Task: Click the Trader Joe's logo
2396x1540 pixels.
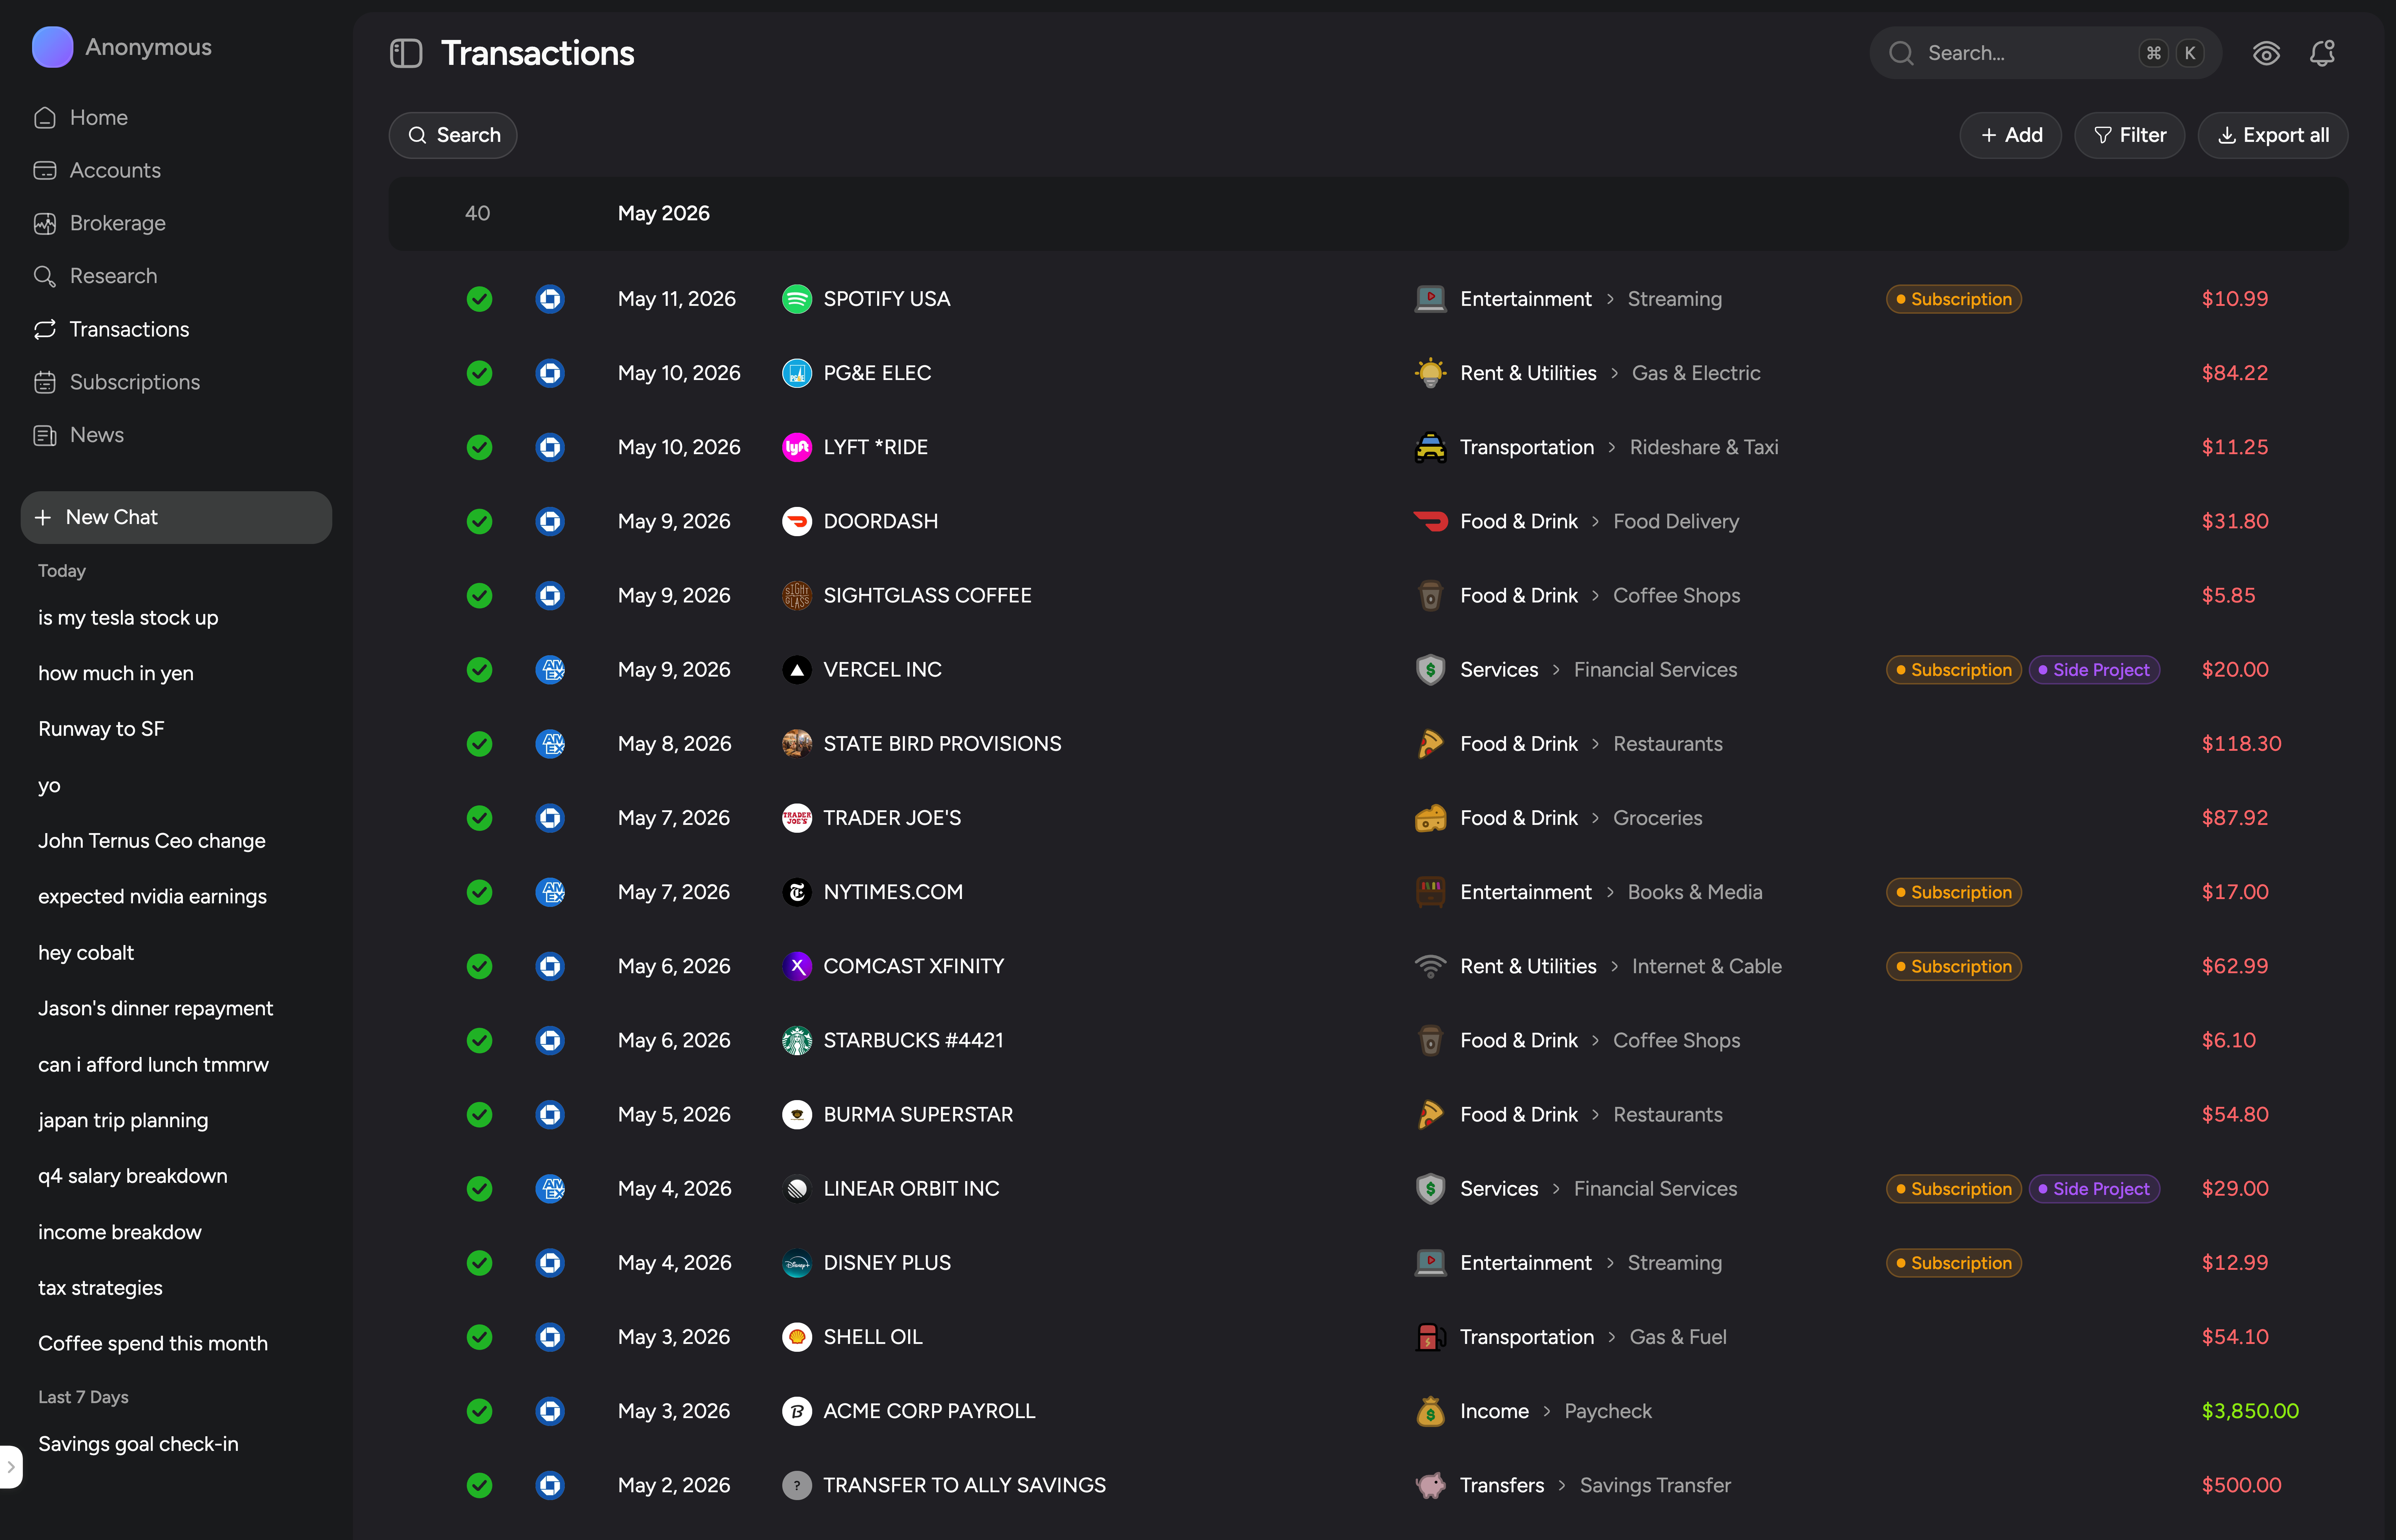Action: coord(796,818)
